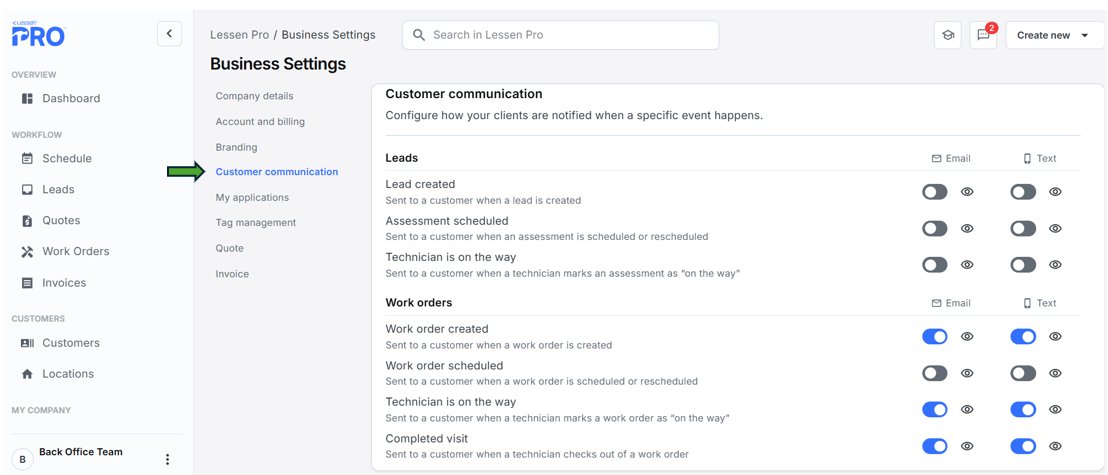This screenshot has height=475, width=1108.
Task: Select Tag management settings tab
Action: point(256,223)
